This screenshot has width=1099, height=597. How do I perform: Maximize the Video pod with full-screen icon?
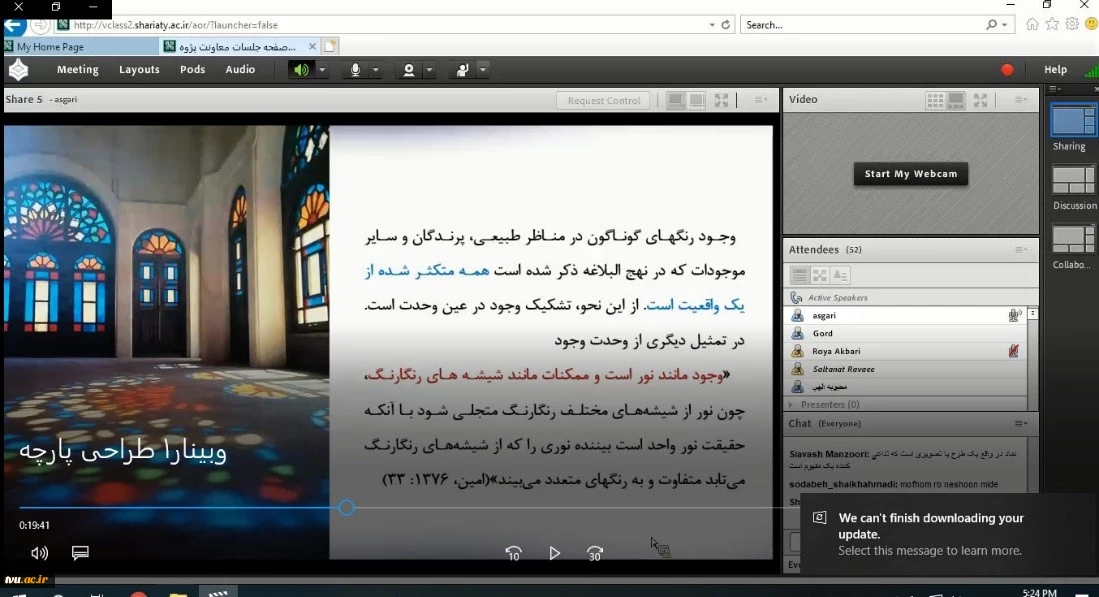point(980,100)
